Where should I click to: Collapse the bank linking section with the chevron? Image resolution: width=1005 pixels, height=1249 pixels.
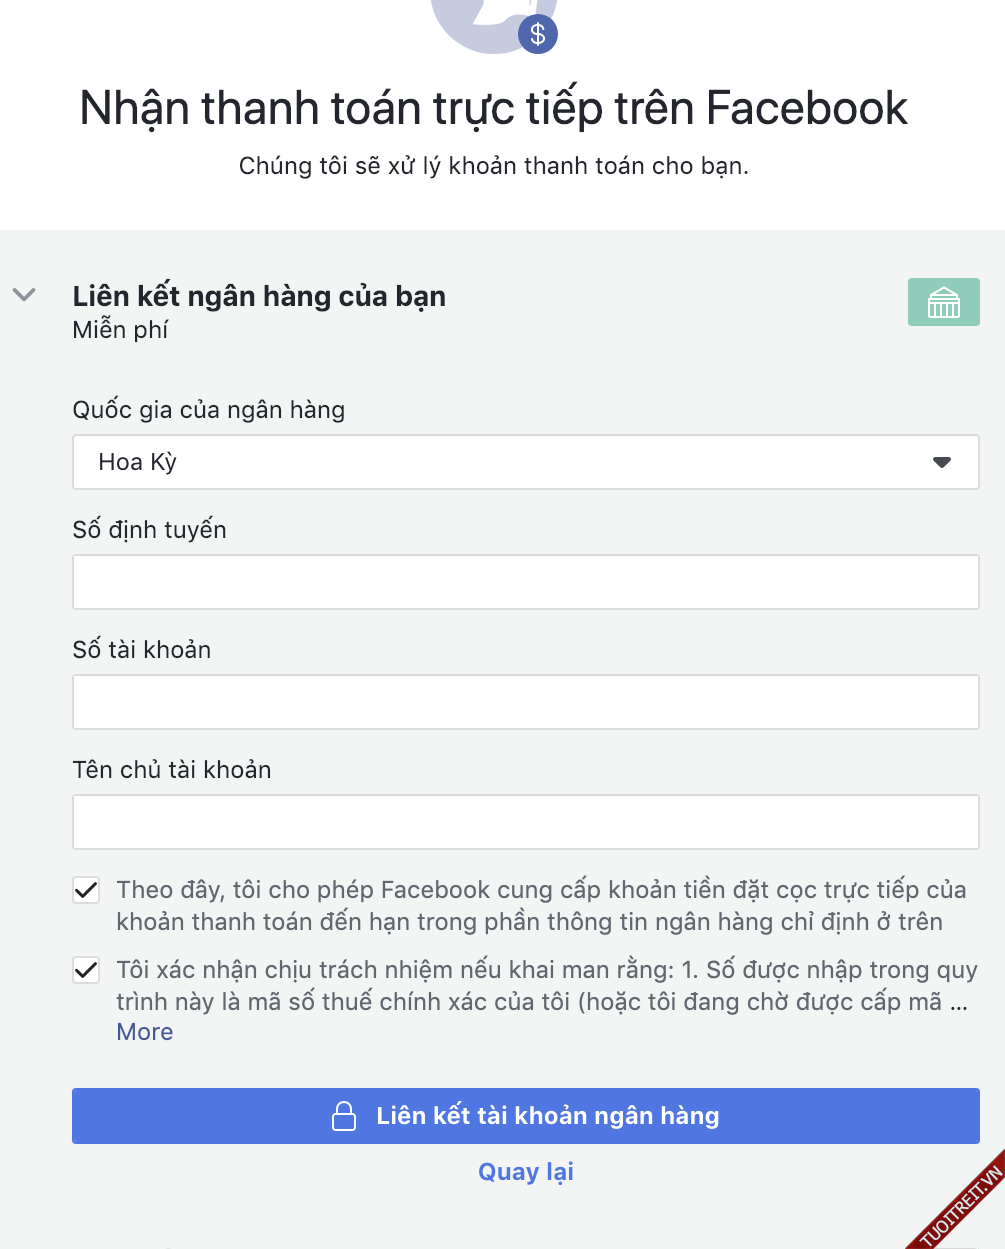[24, 295]
